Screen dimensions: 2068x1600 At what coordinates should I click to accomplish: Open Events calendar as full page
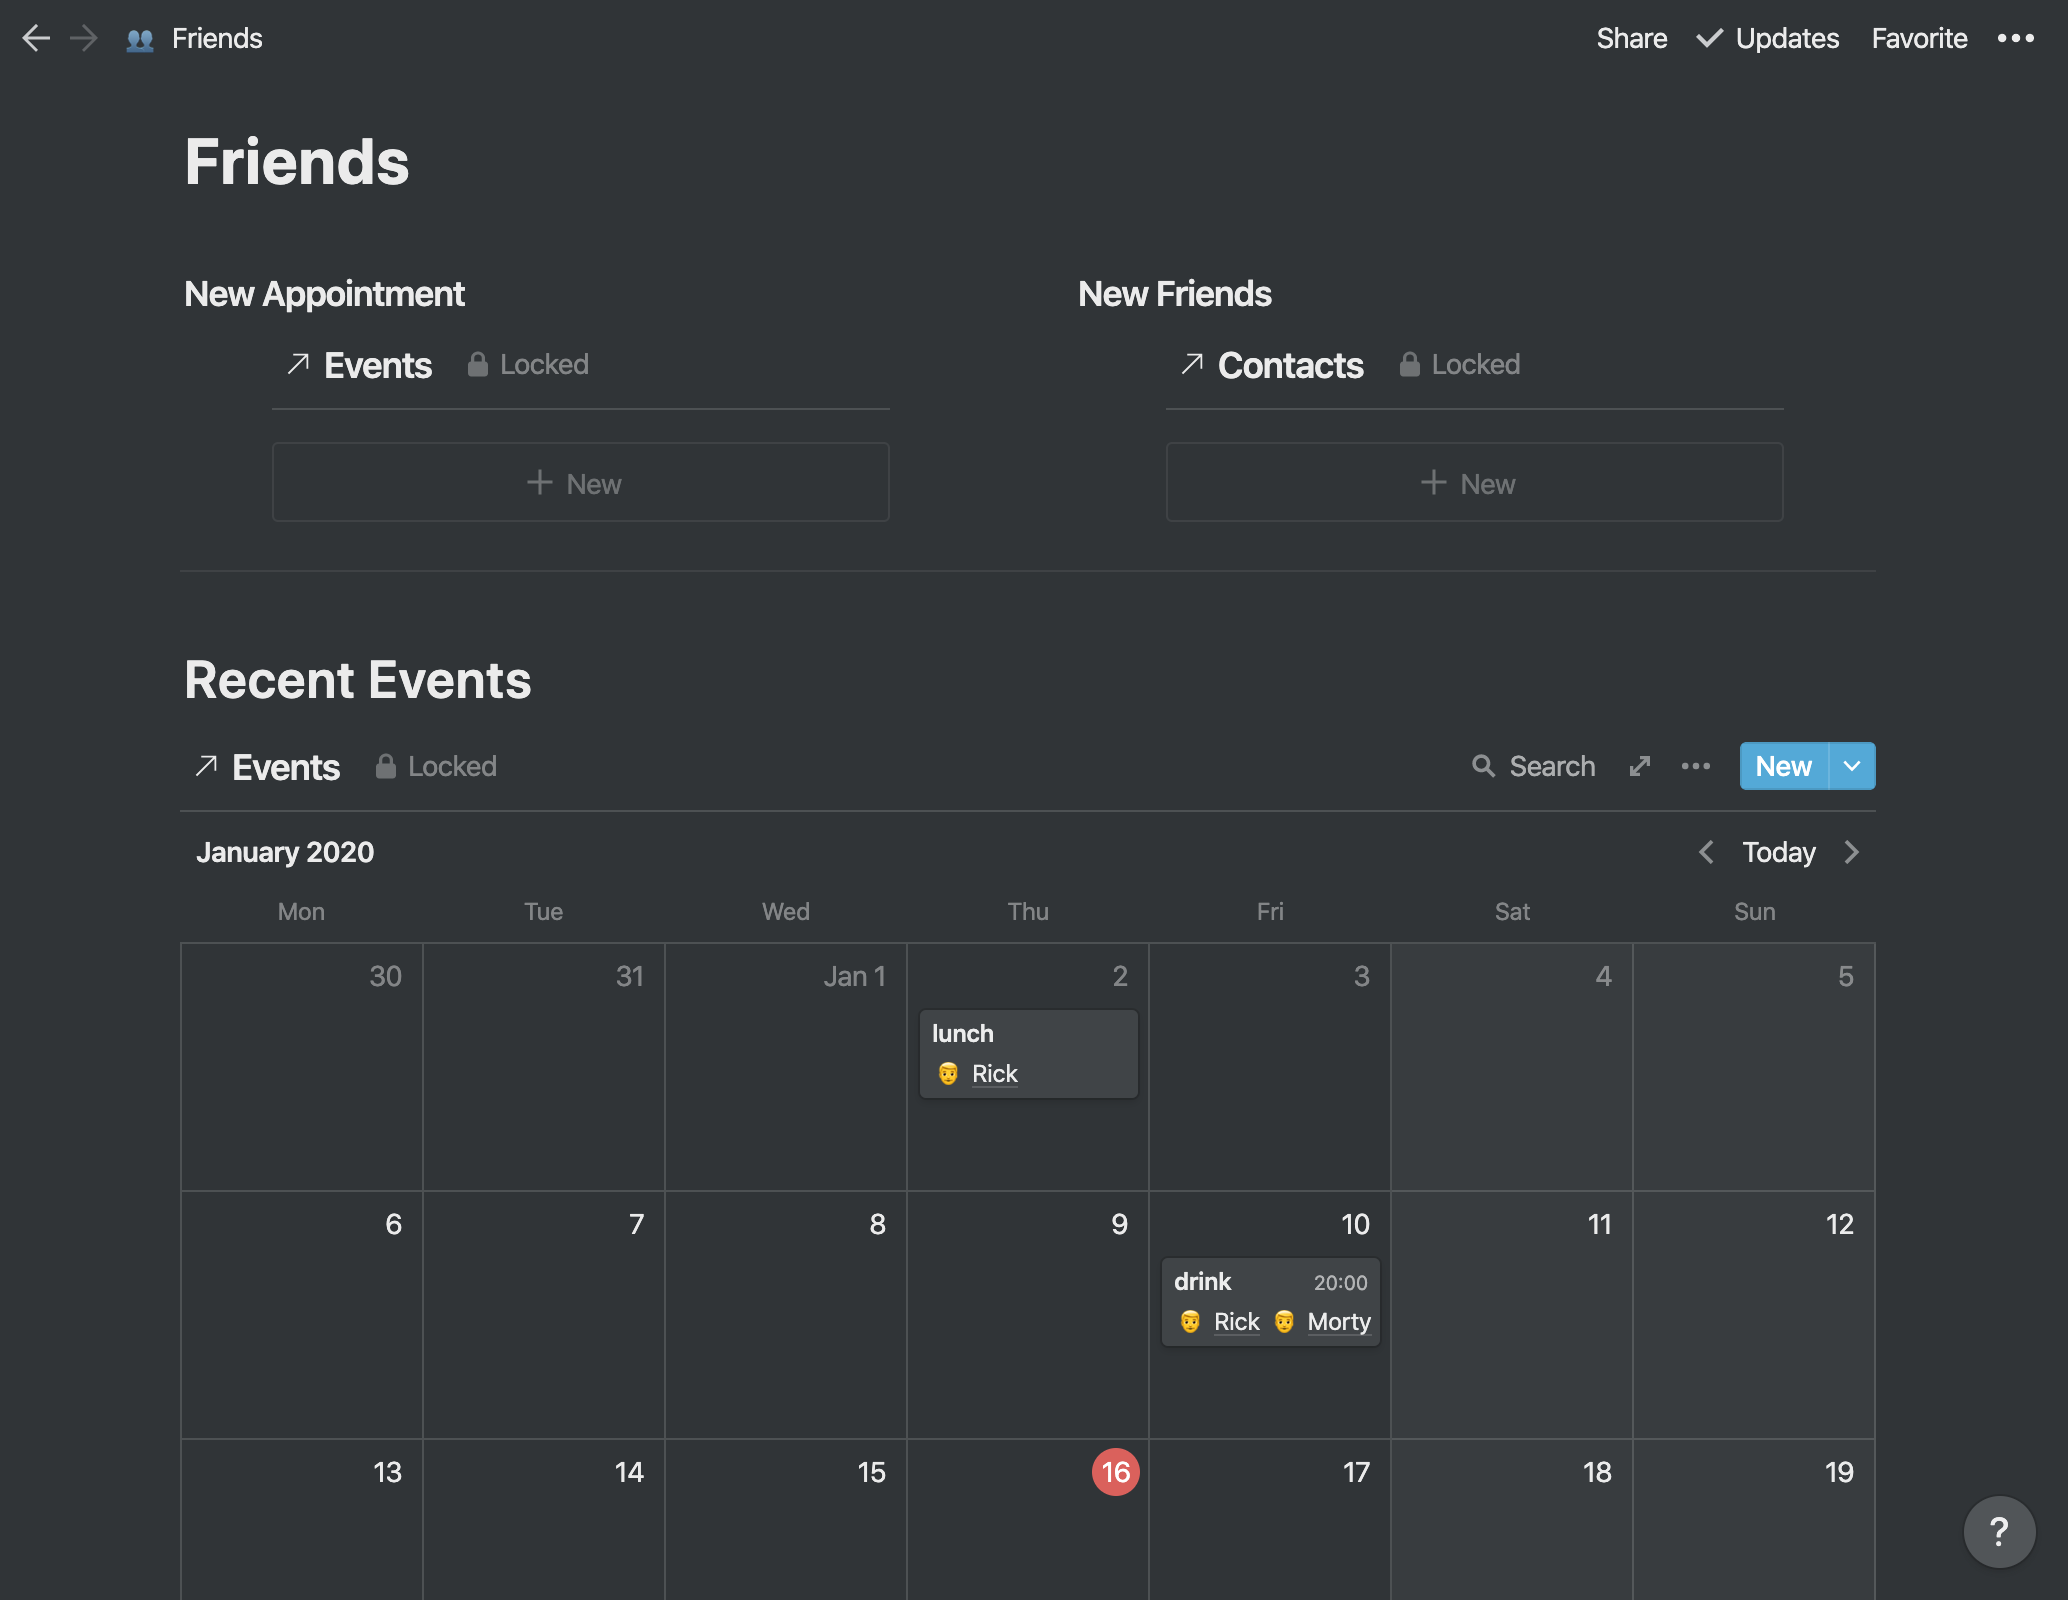(1640, 766)
